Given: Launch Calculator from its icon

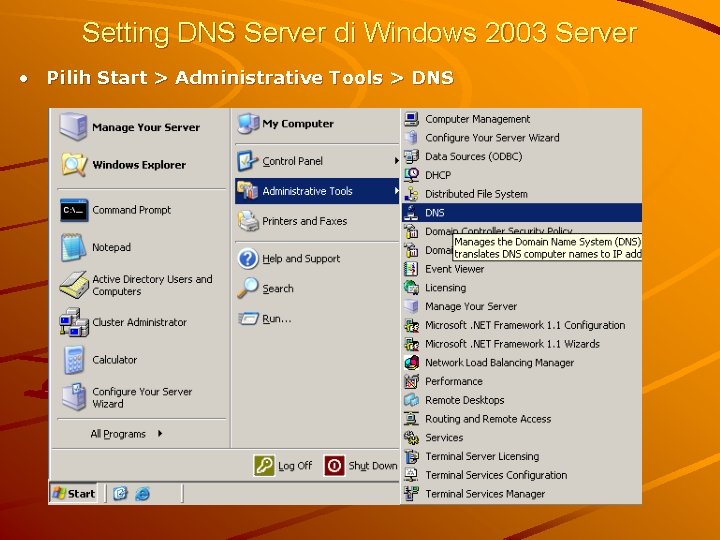Looking at the screenshot, I should pyautogui.click(x=74, y=360).
